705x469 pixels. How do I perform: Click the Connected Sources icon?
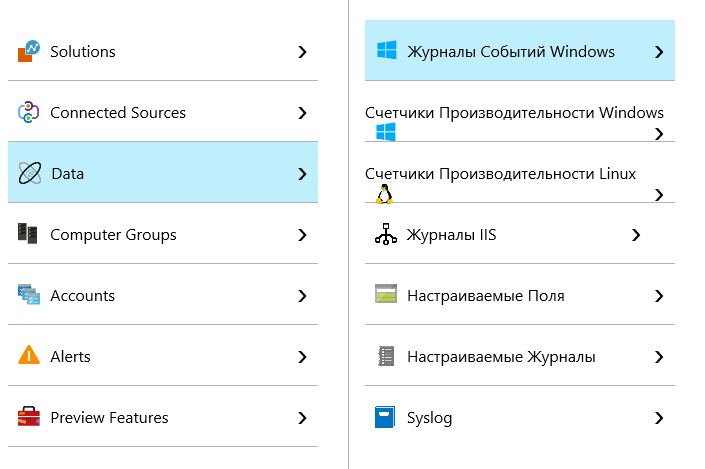pos(29,112)
